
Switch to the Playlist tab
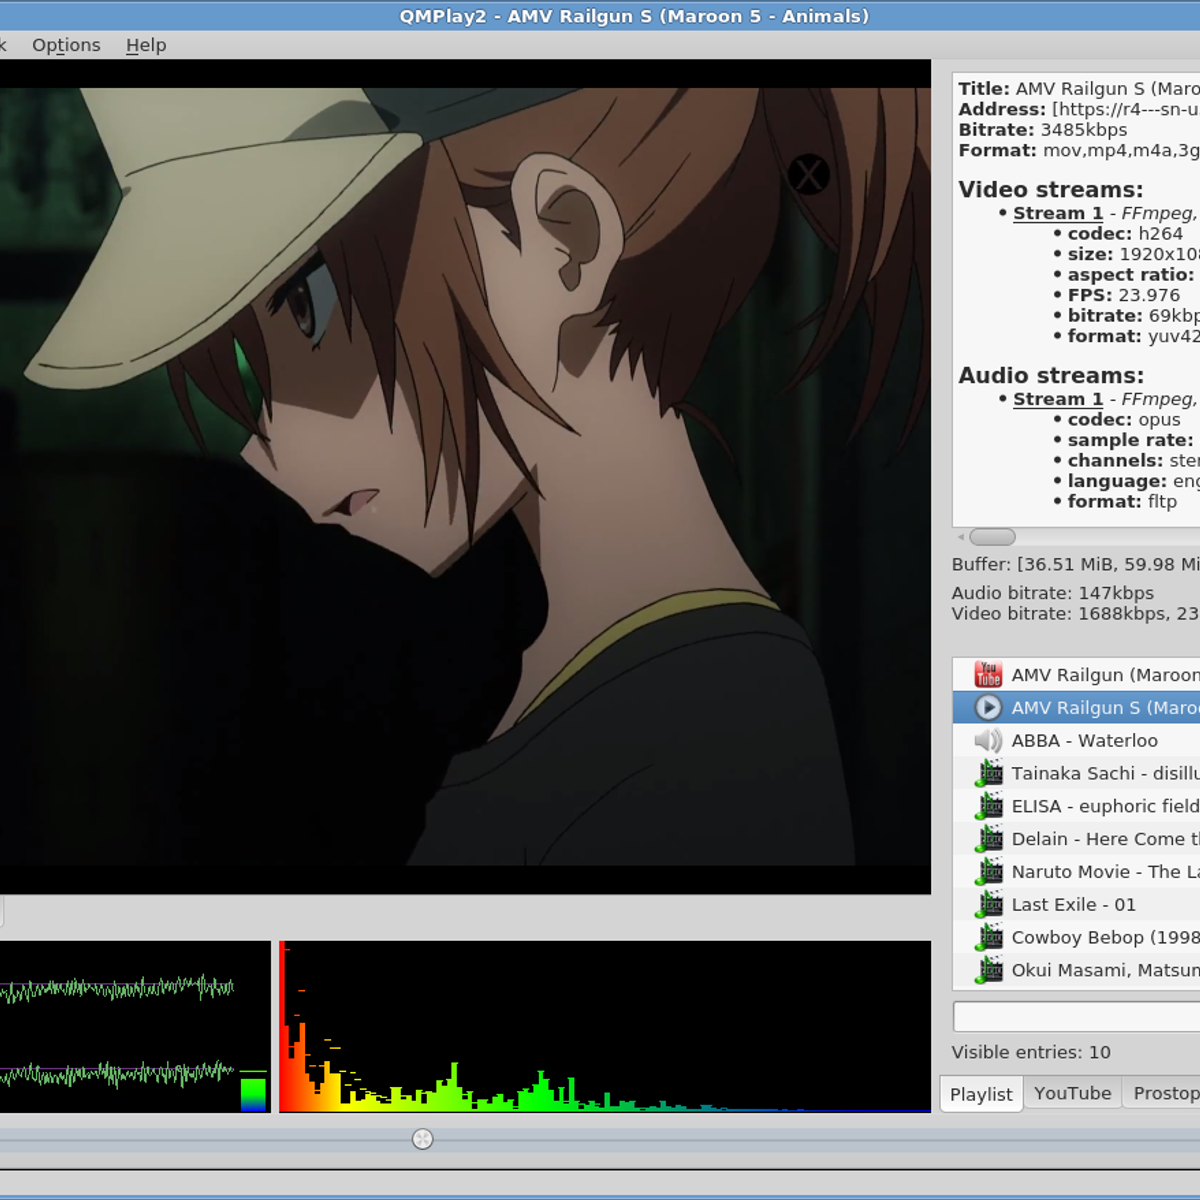pyautogui.click(x=981, y=1094)
